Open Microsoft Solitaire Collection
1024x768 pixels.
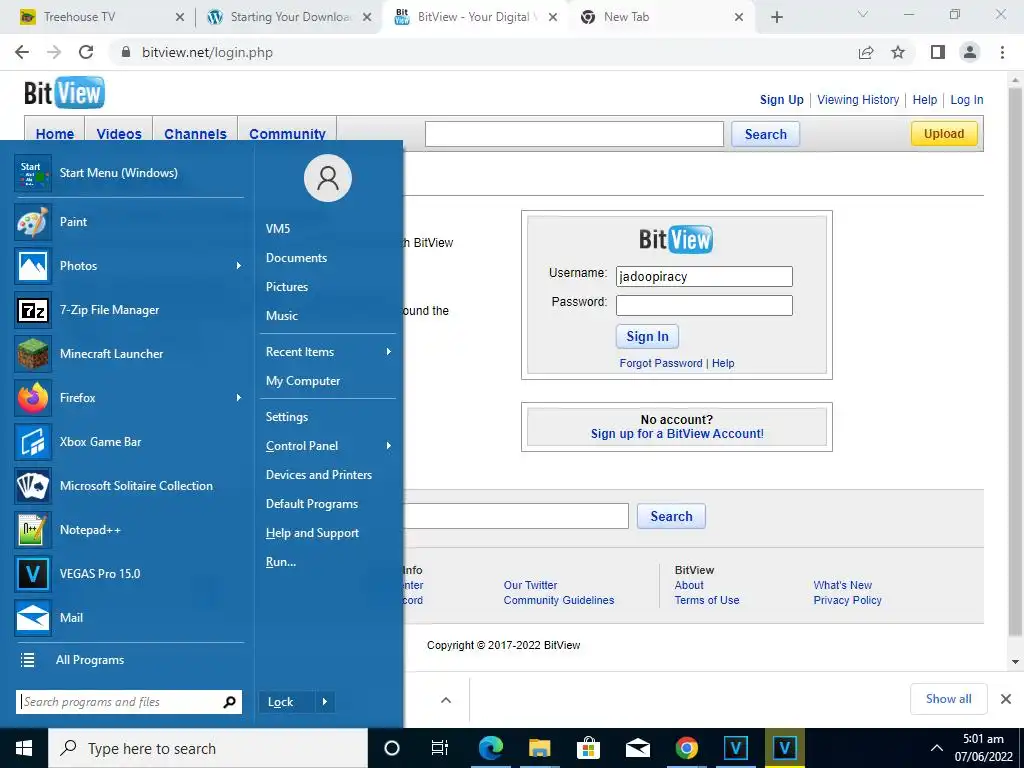(128, 486)
